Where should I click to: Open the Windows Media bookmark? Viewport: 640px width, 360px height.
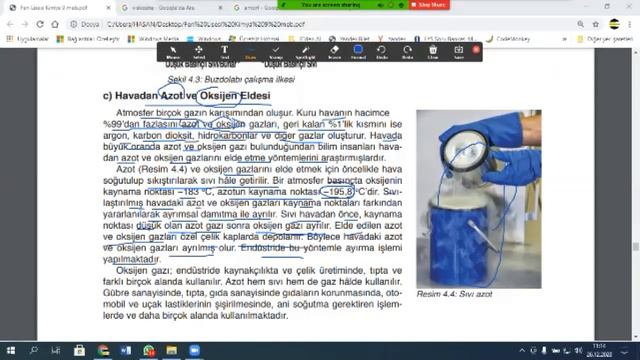click(x=153, y=39)
